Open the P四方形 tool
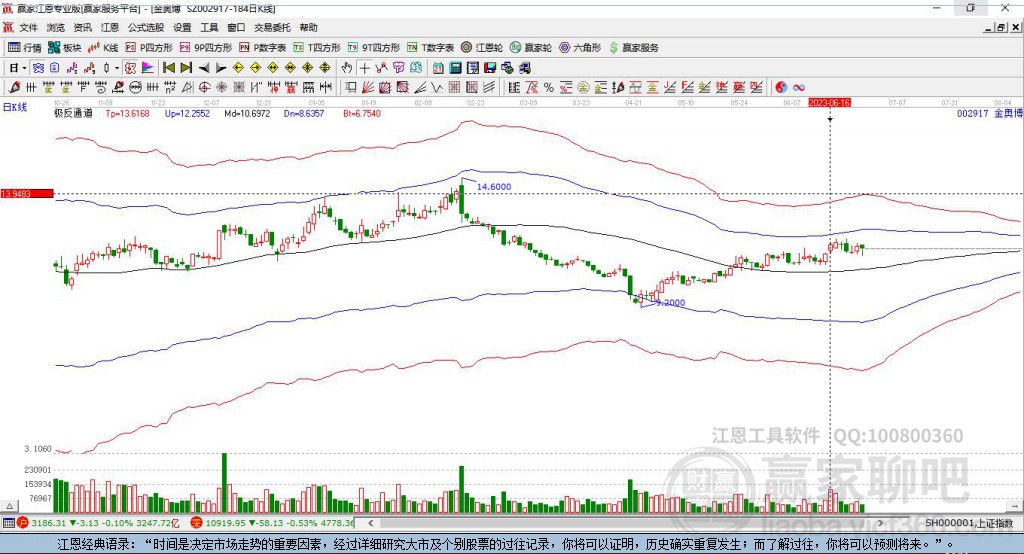This screenshot has width=1024, height=554. click(x=149, y=48)
